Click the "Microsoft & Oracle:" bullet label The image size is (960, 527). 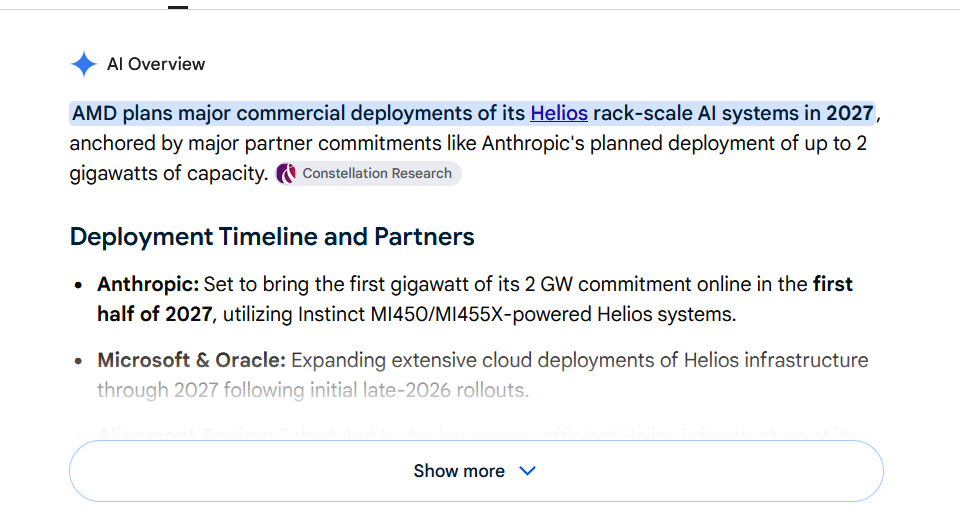(x=192, y=360)
